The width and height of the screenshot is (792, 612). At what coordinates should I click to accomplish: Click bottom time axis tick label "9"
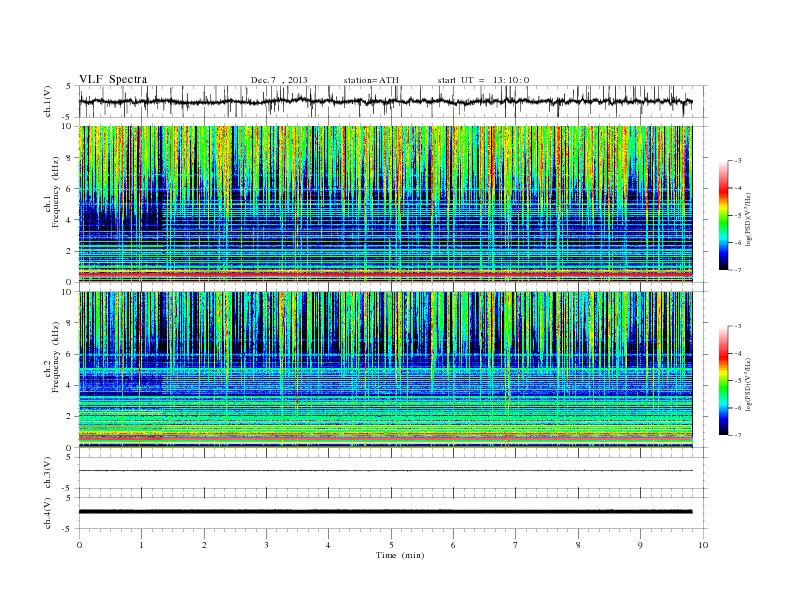click(x=640, y=545)
